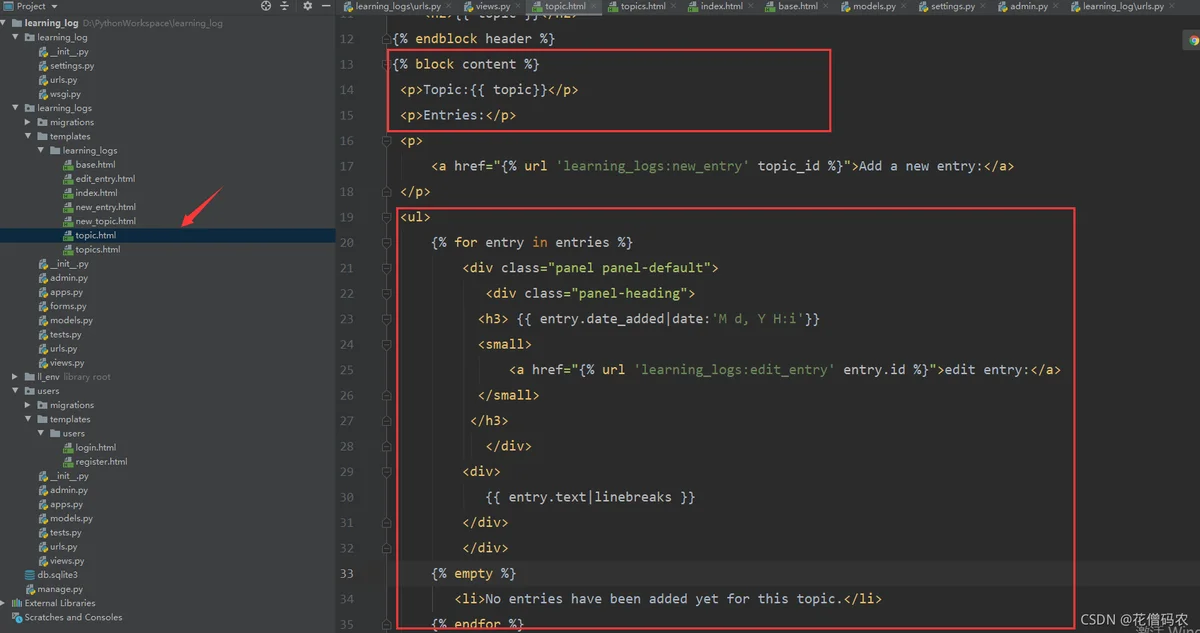Select new_topic.html in the project tree
Screen dimensions: 1200x633
coord(105,221)
